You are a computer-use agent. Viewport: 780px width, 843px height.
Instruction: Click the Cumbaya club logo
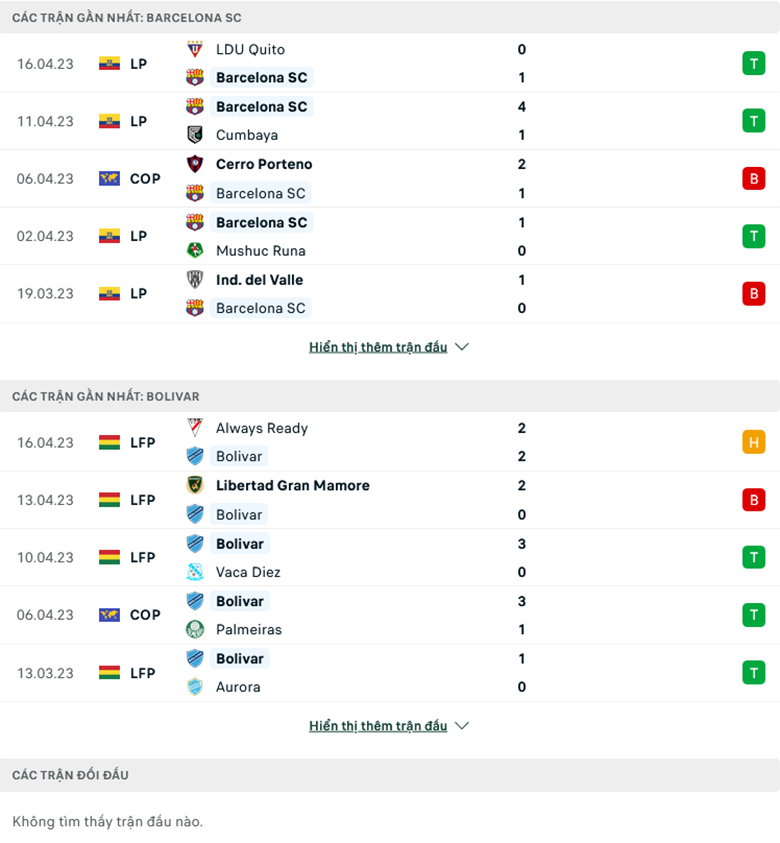(x=195, y=135)
